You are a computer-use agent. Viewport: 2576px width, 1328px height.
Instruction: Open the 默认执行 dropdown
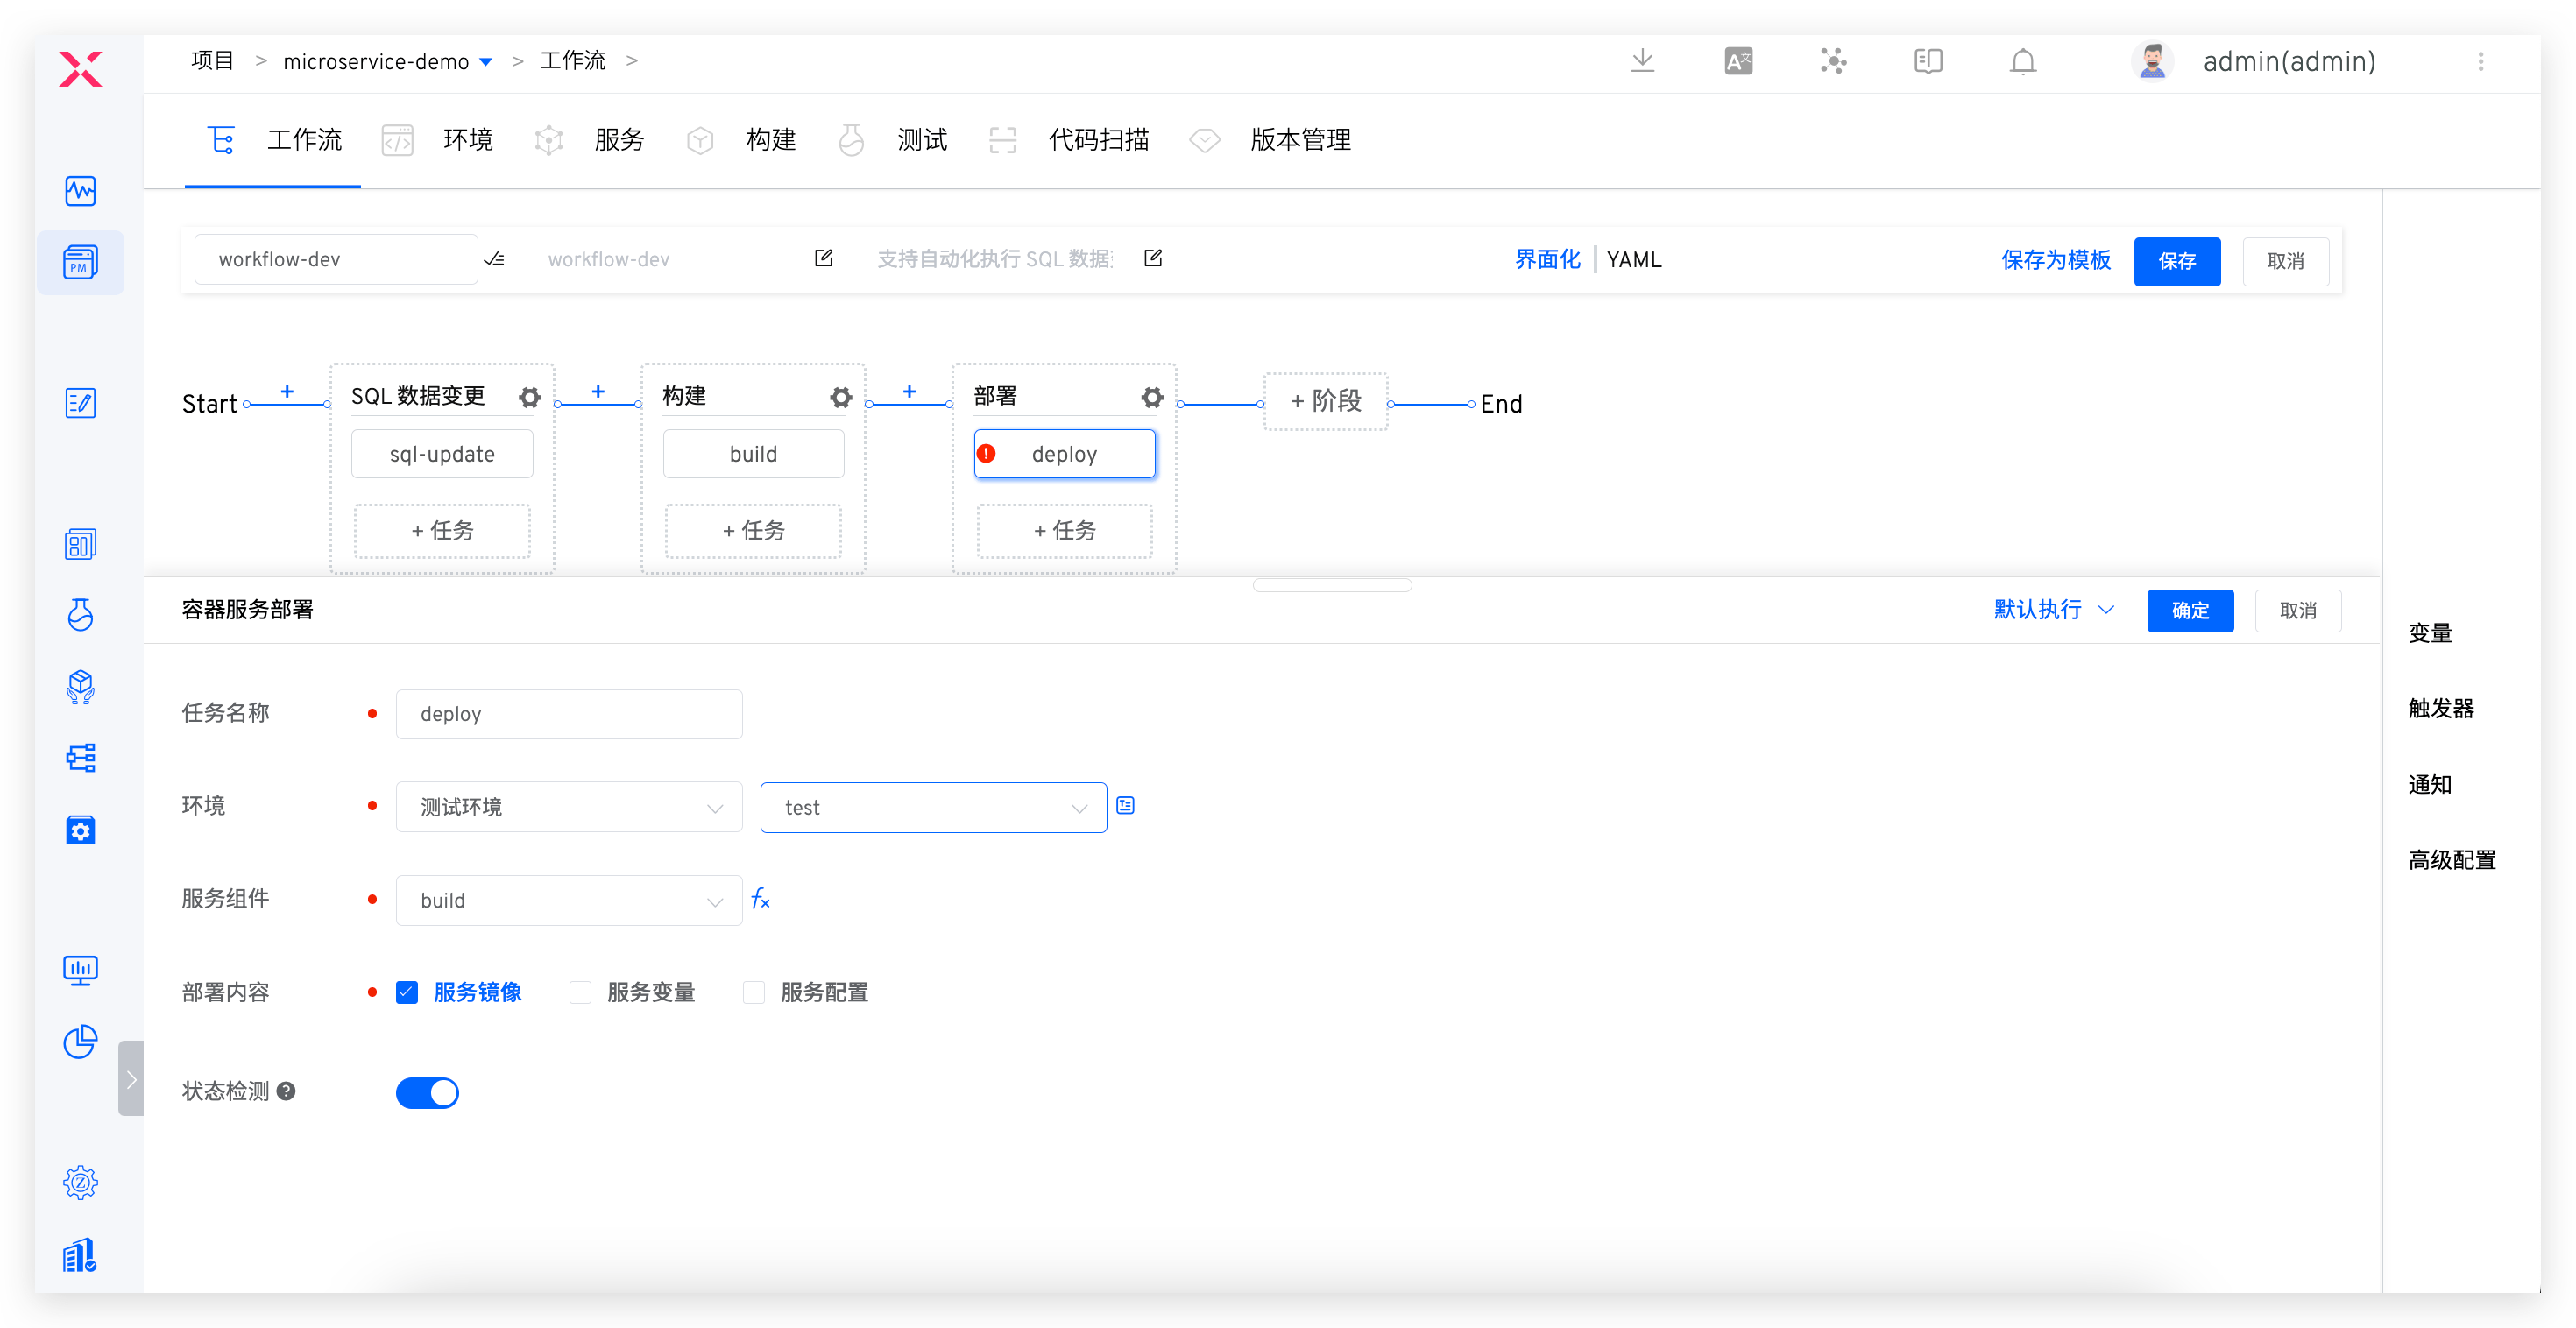(x=2054, y=609)
